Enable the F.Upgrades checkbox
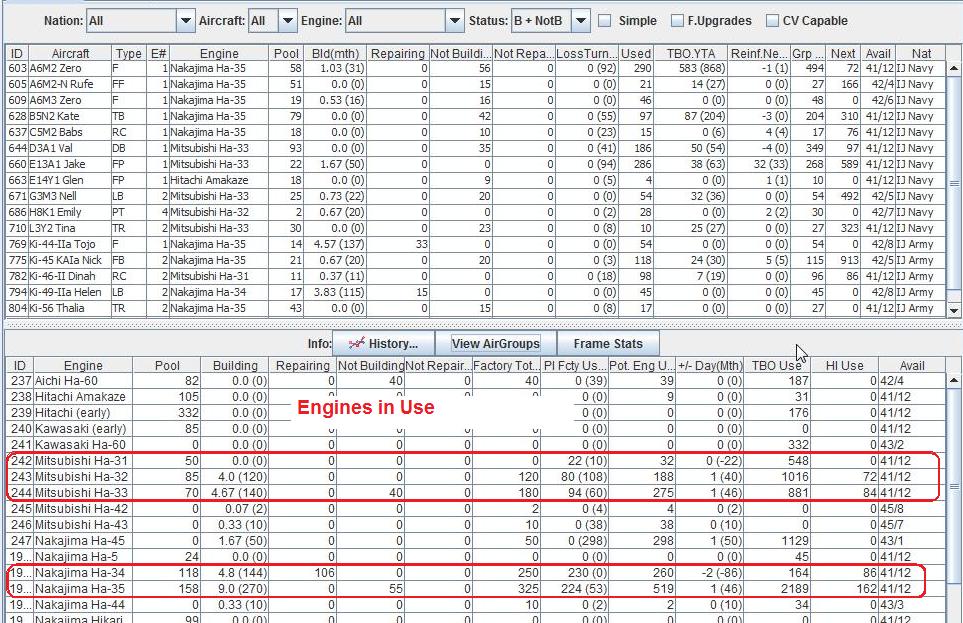Image resolution: width=963 pixels, height=623 pixels. coord(677,21)
